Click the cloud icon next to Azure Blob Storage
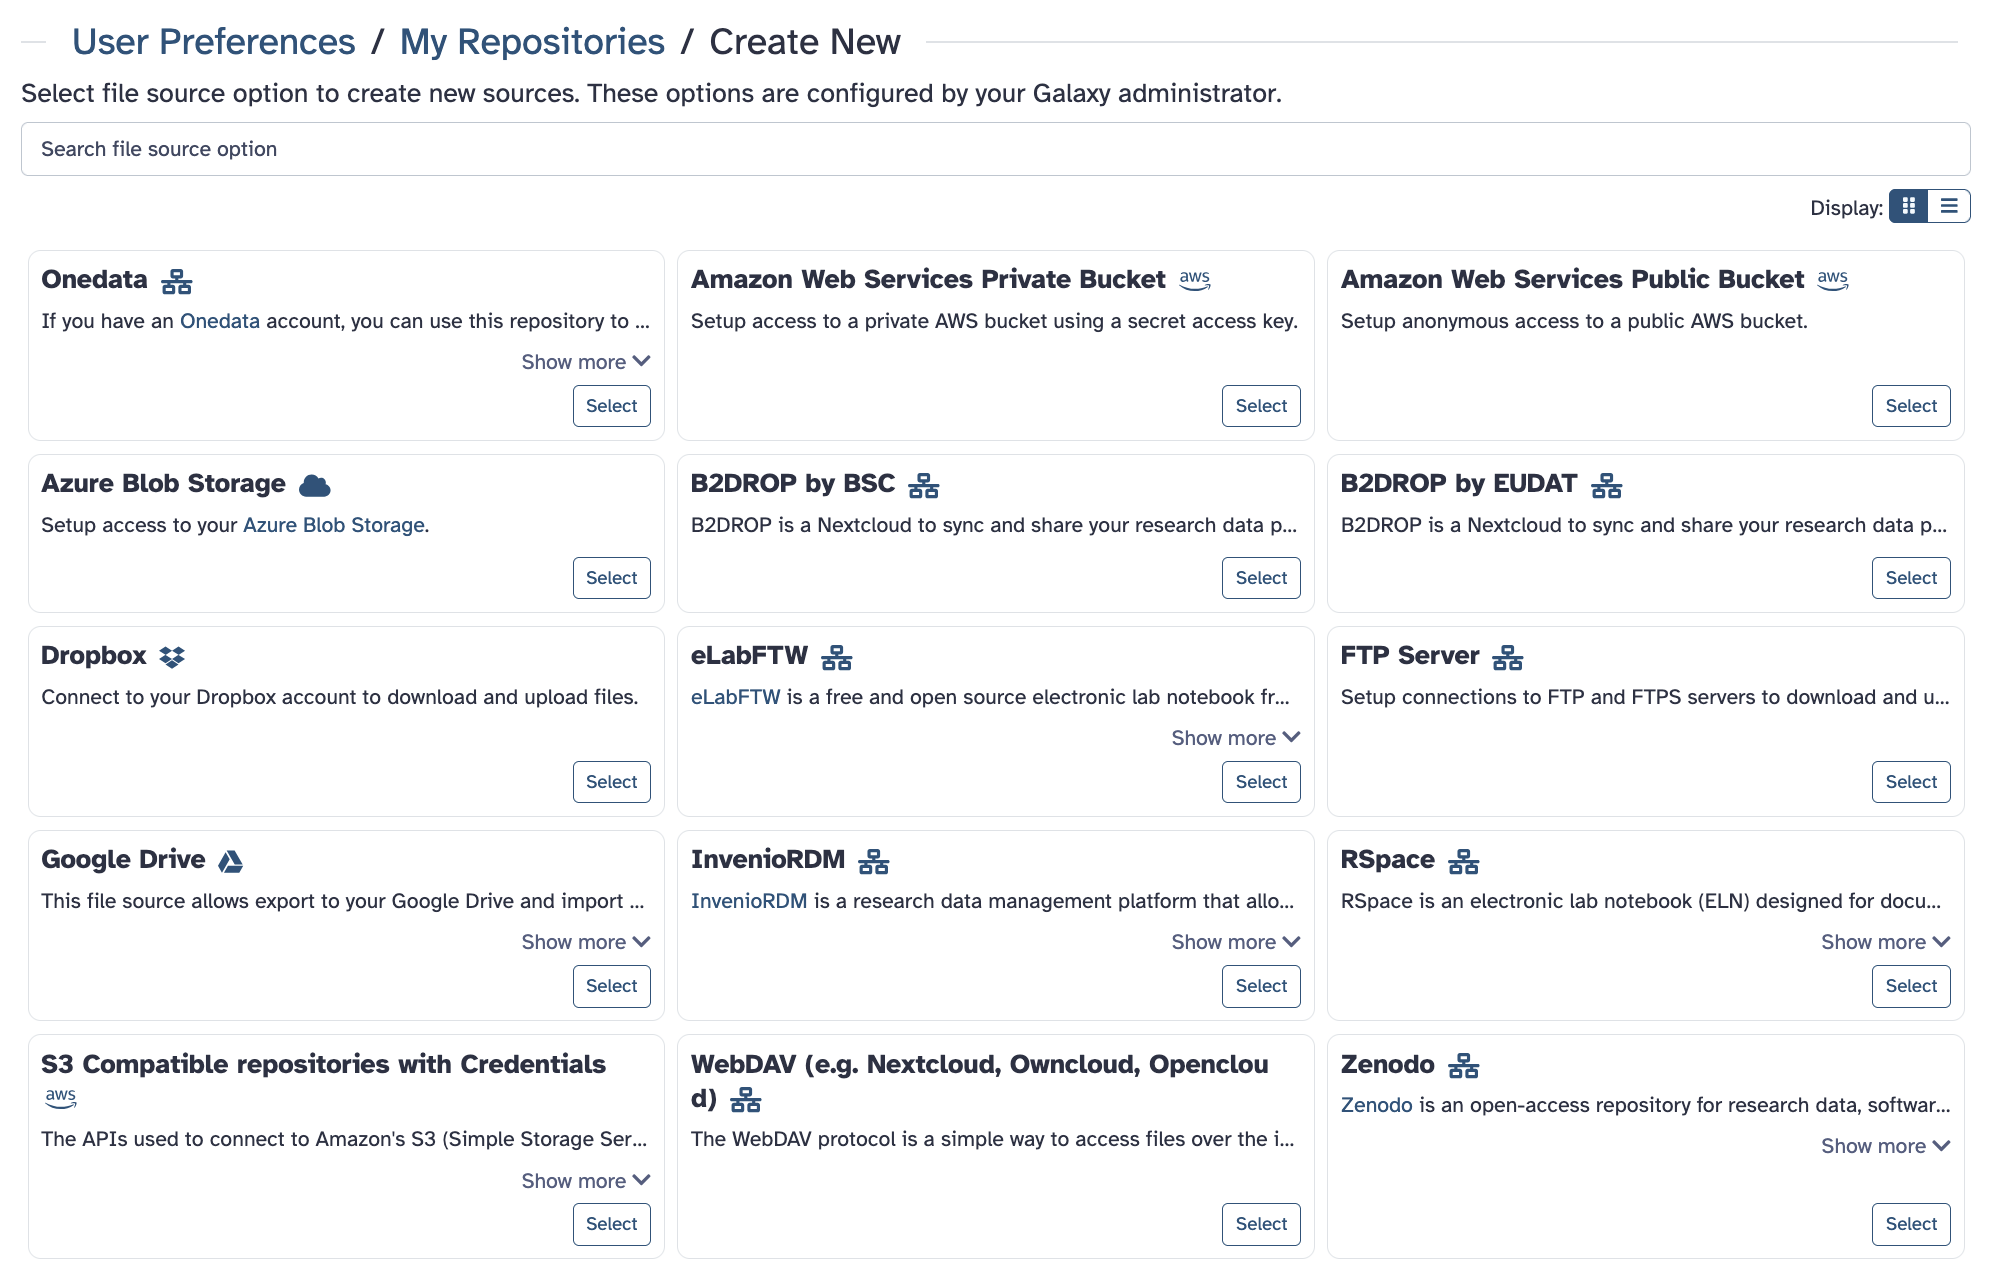Screen dimensions: 1994x1274 pyautogui.click(x=316, y=485)
